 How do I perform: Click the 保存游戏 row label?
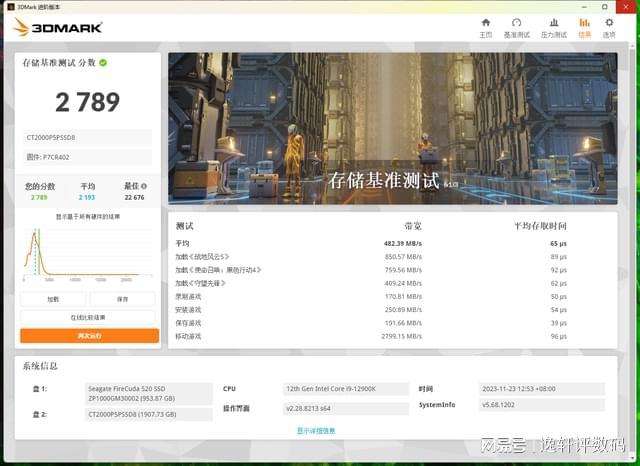pos(188,323)
